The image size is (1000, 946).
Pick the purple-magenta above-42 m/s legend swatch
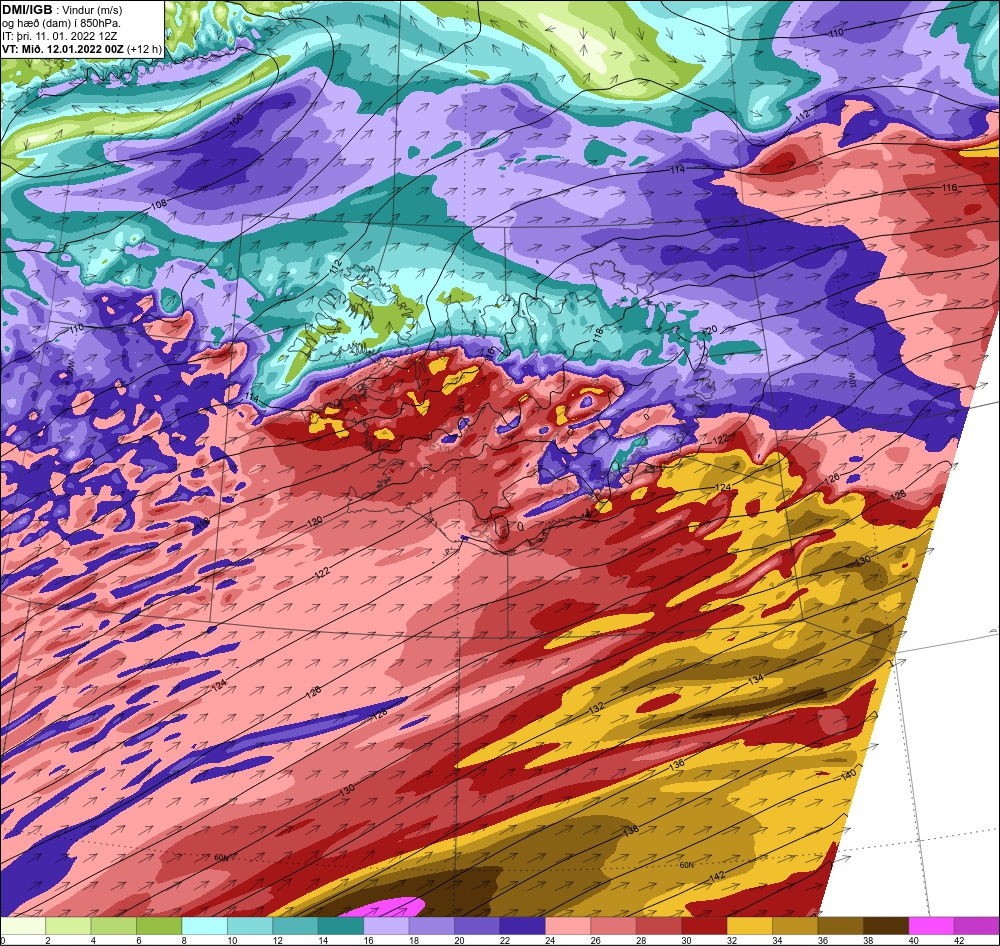(976, 926)
